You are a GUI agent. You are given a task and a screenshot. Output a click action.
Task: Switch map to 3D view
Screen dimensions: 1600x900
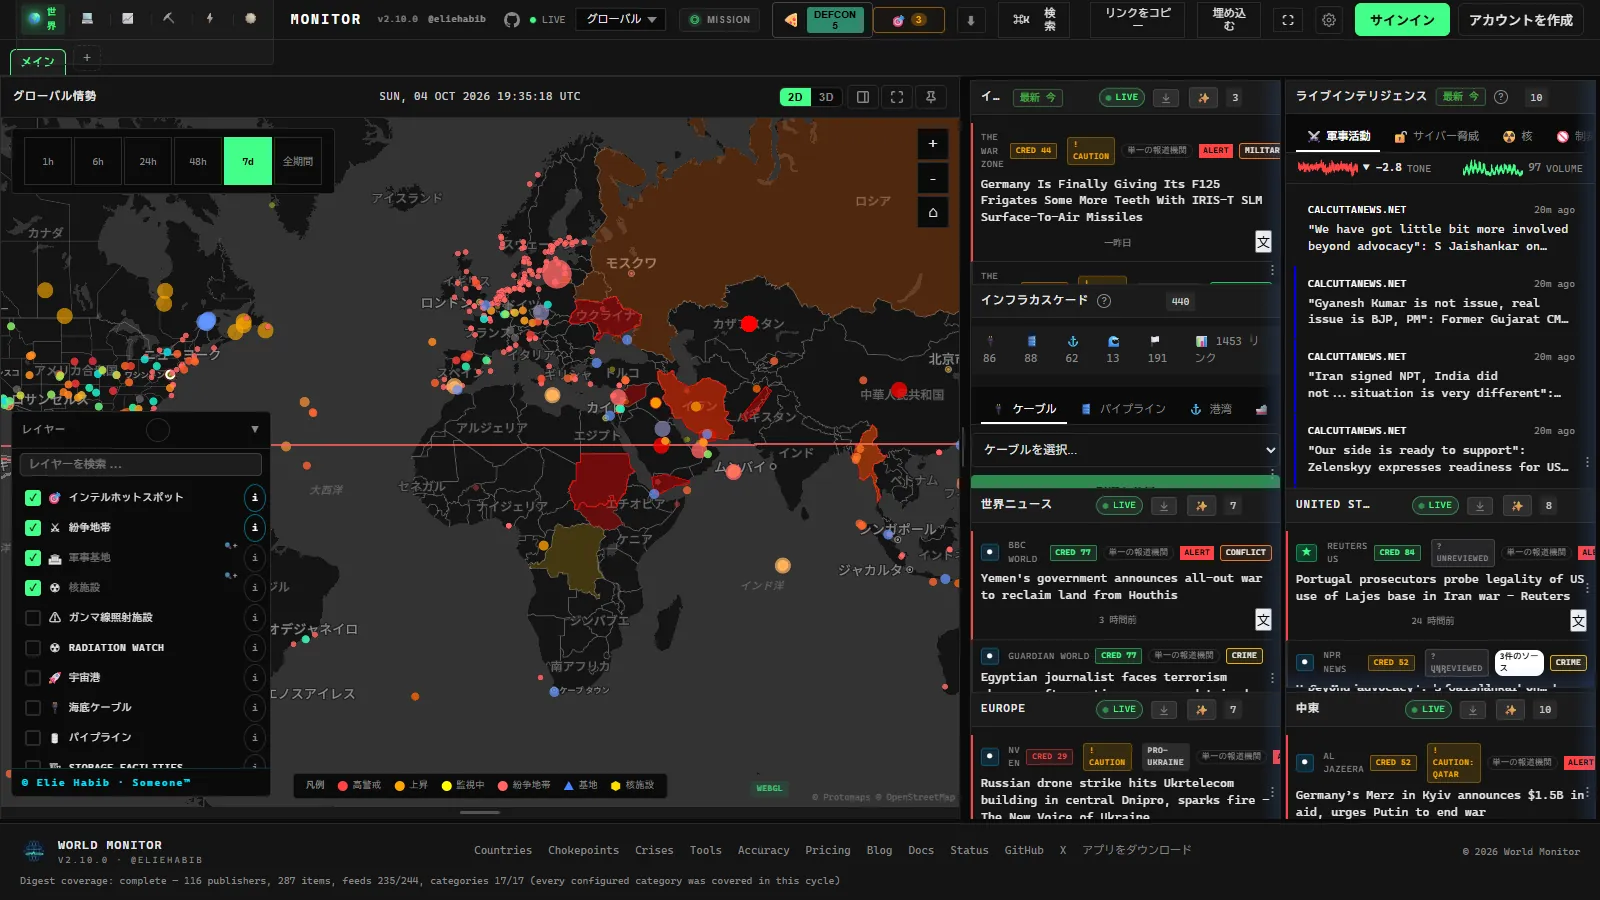pos(826,97)
